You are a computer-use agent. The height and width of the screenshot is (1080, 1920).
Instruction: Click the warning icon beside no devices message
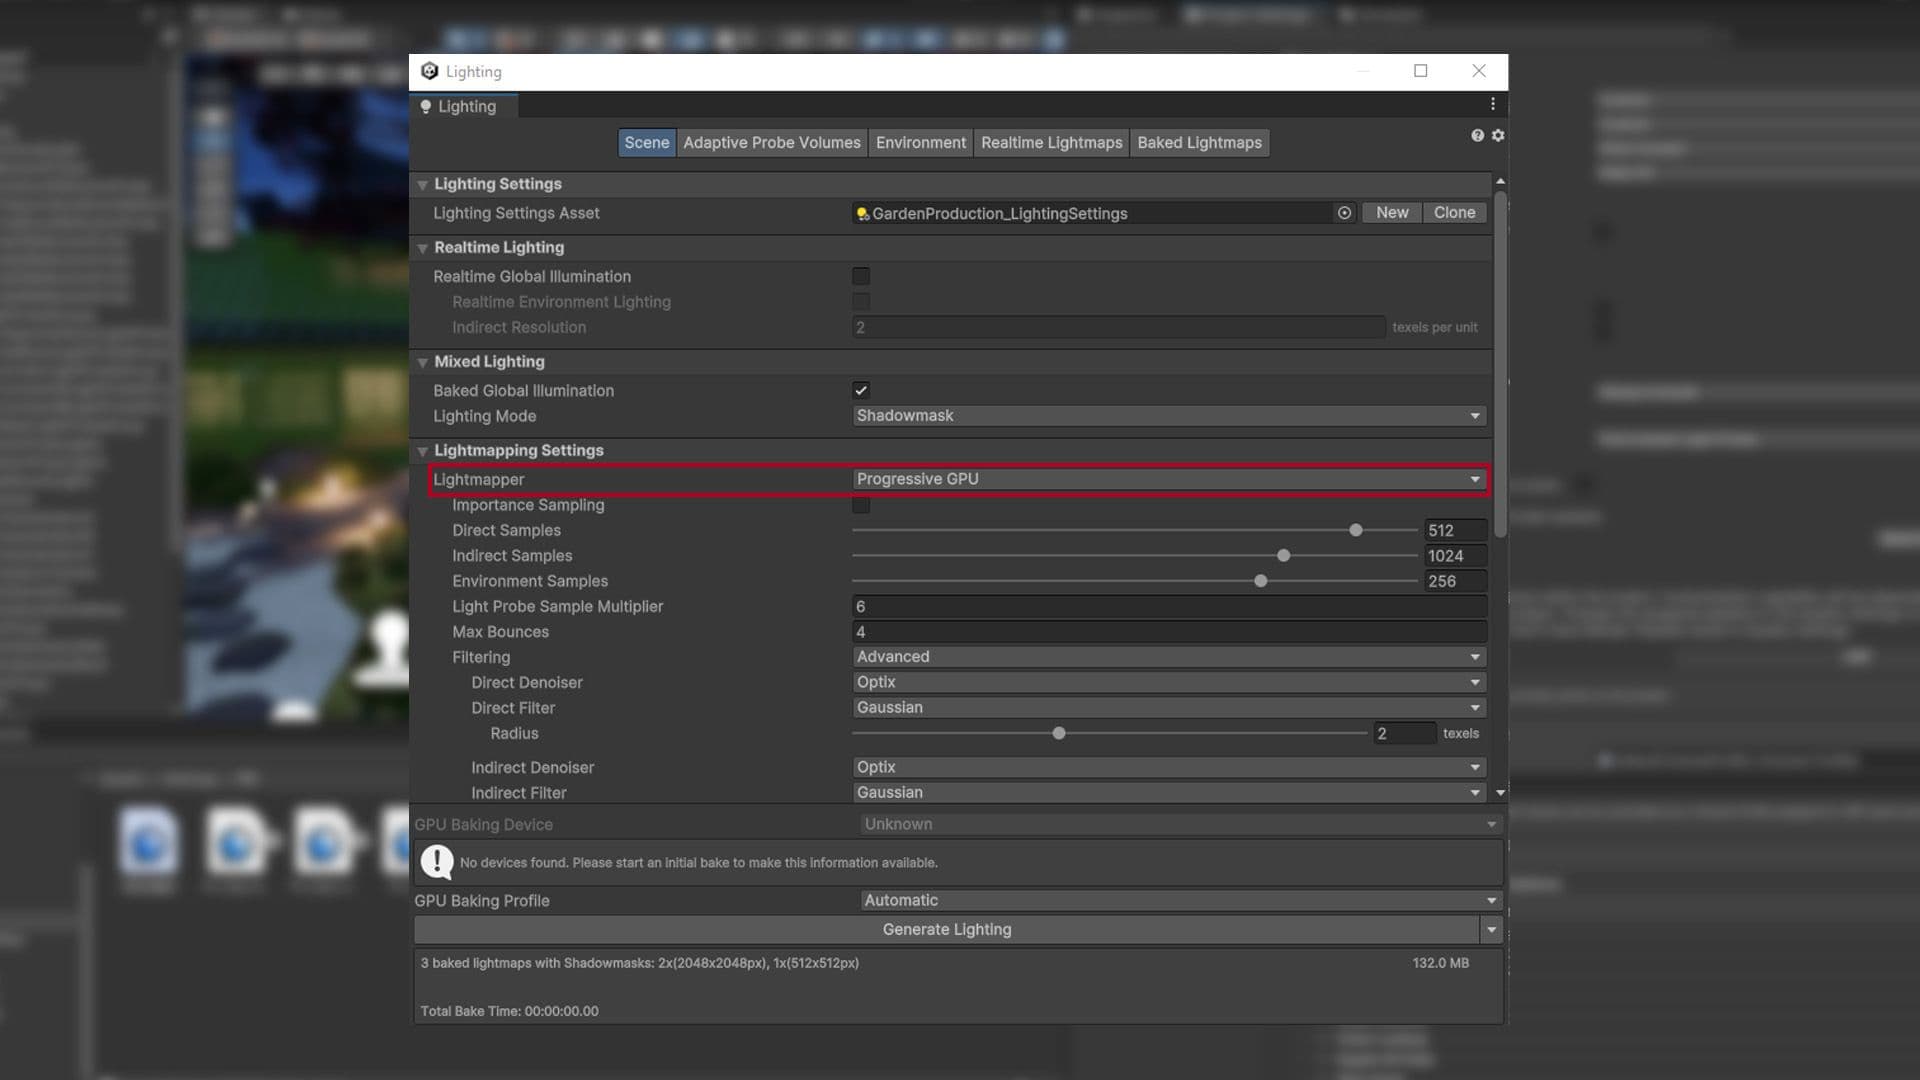click(436, 861)
